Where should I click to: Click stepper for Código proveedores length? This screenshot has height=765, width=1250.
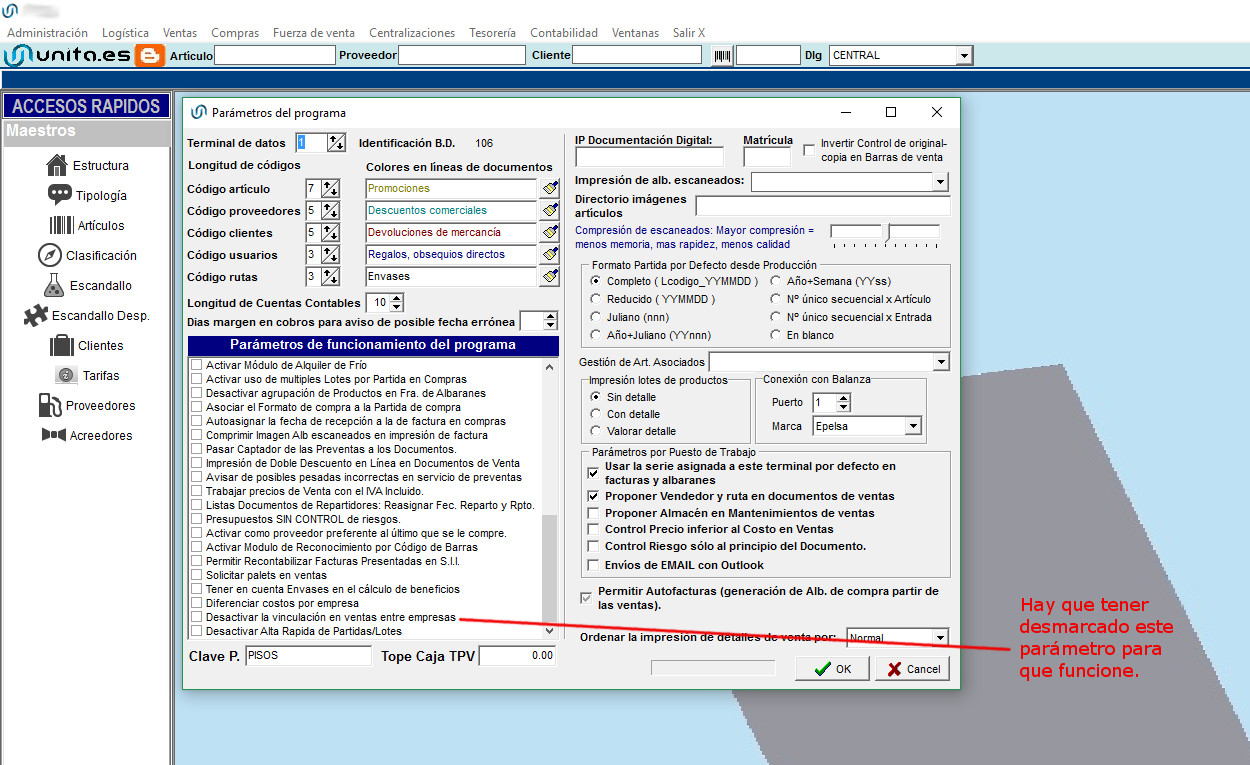click(x=330, y=210)
